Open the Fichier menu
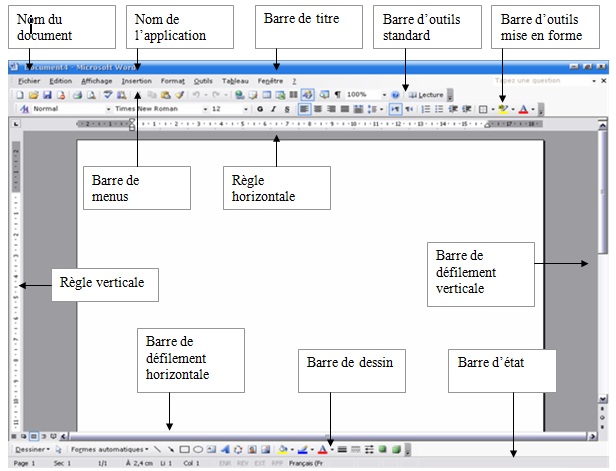 pyautogui.click(x=29, y=81)
